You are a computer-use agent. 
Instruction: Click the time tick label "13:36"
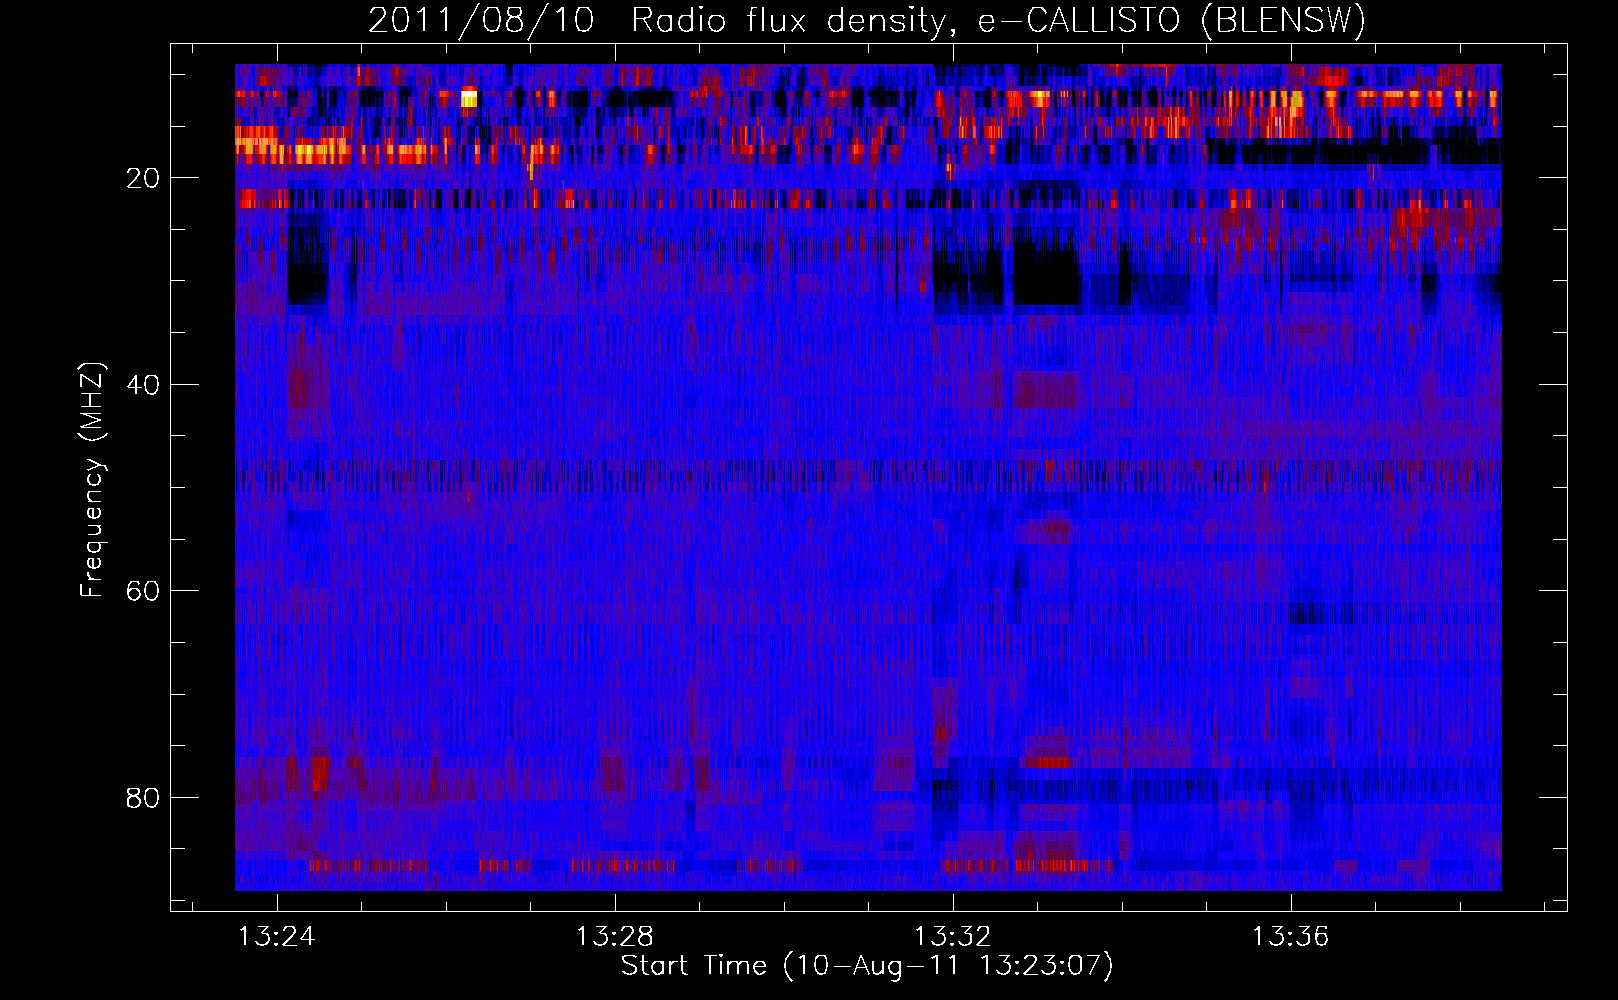(1291, 937)
